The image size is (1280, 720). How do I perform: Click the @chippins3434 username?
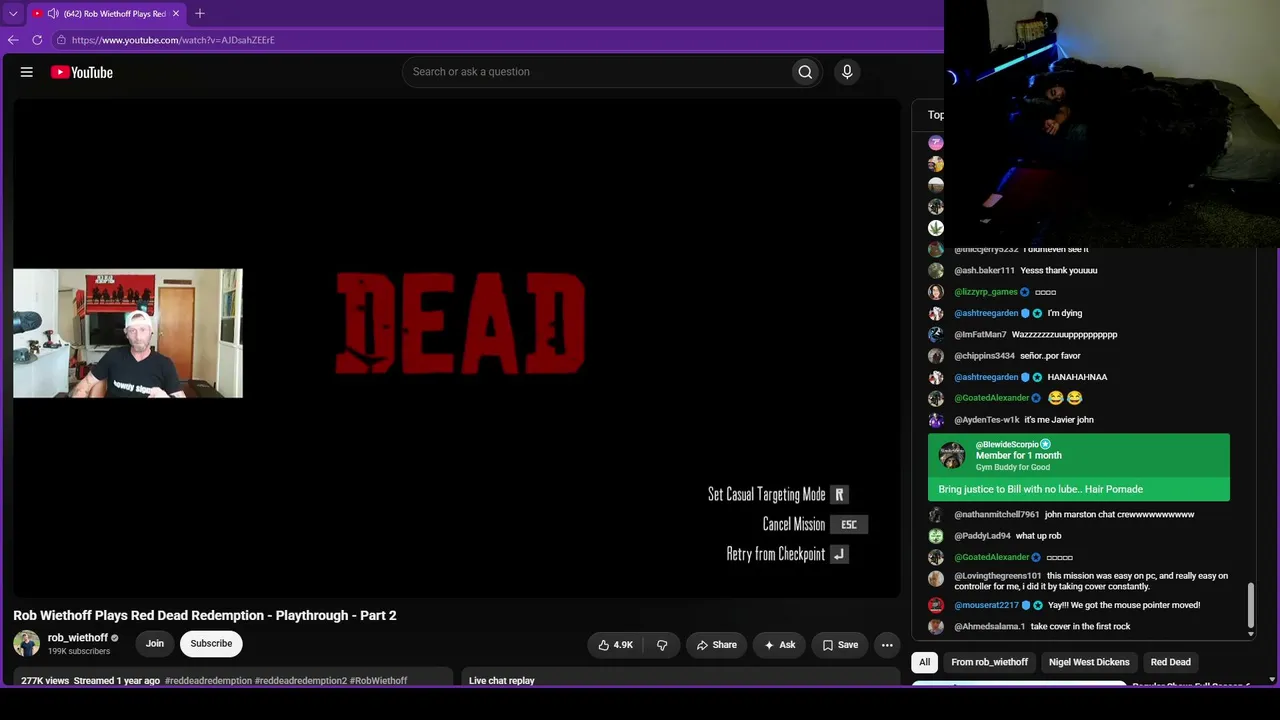click(x=984, y=356)
